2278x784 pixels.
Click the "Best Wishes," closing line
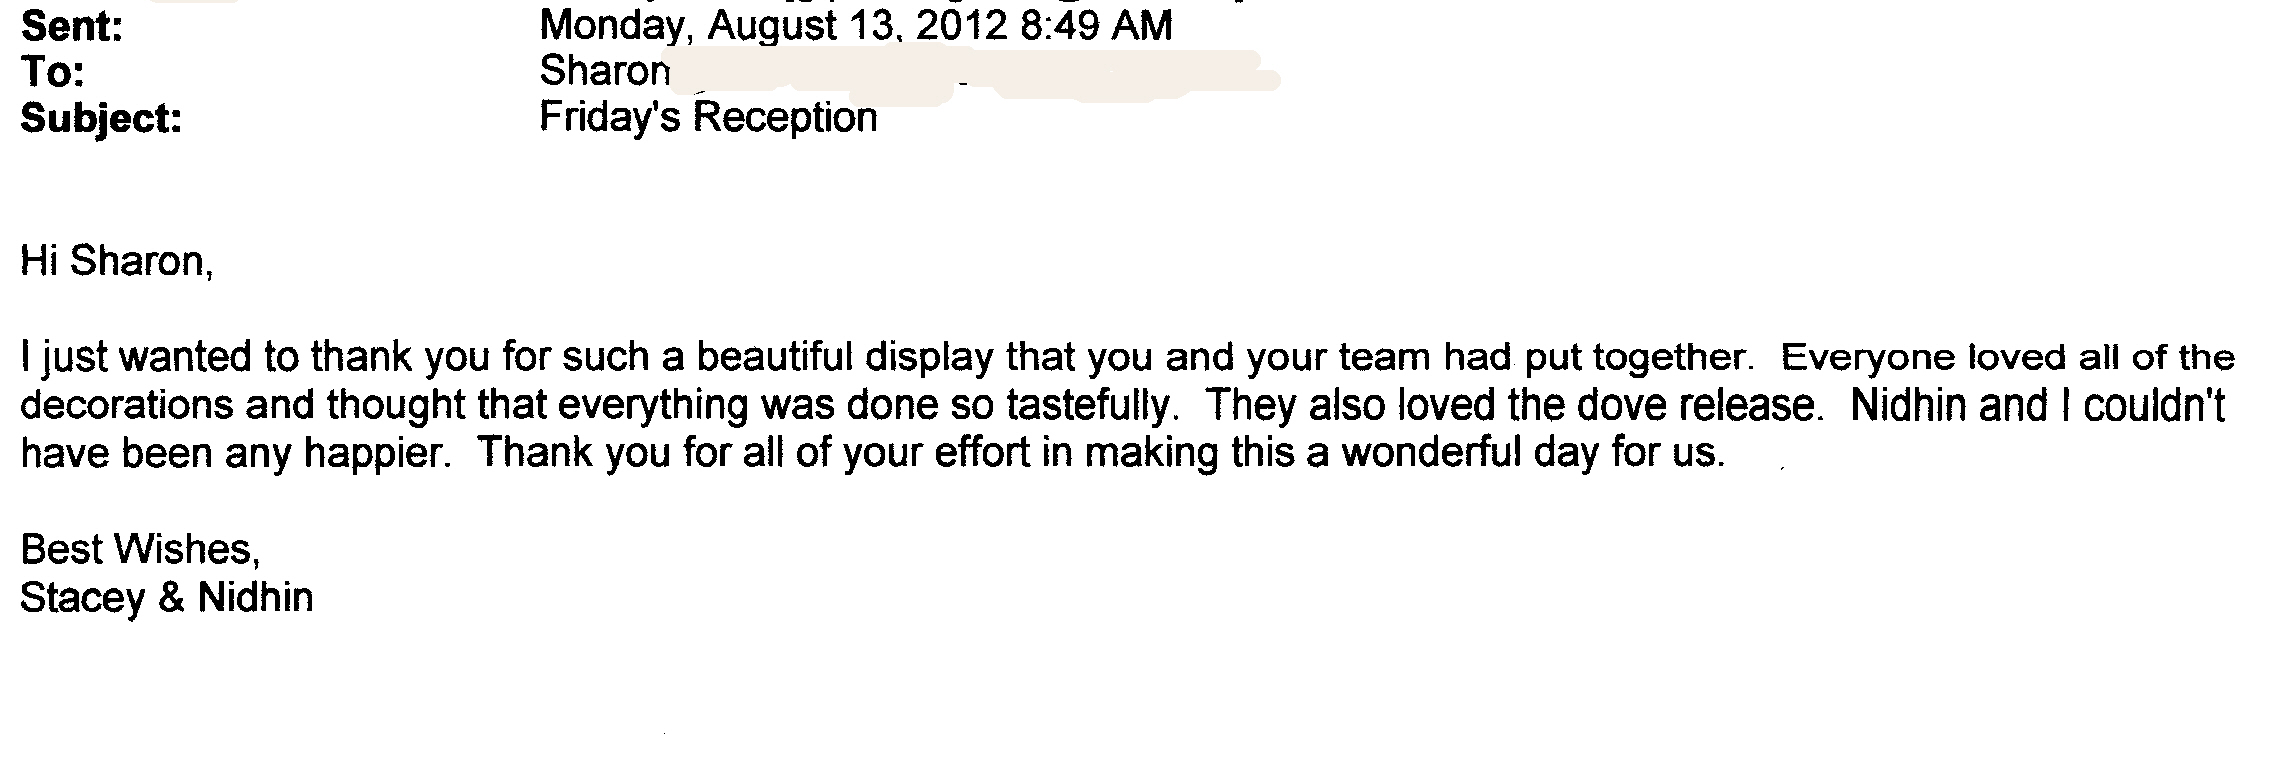coord(141,550)
